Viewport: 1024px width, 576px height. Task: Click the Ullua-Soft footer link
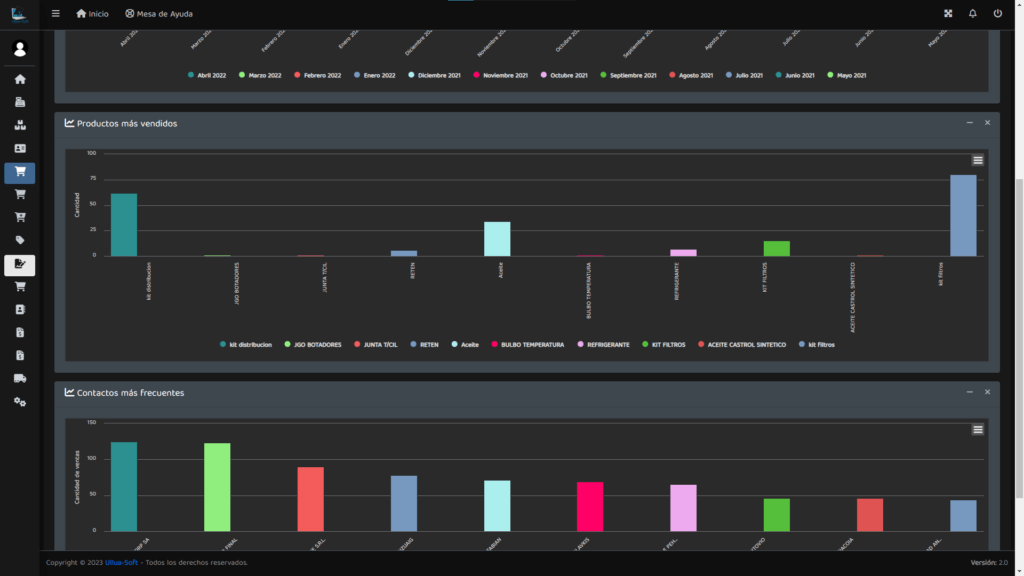(x=121, y=563)
